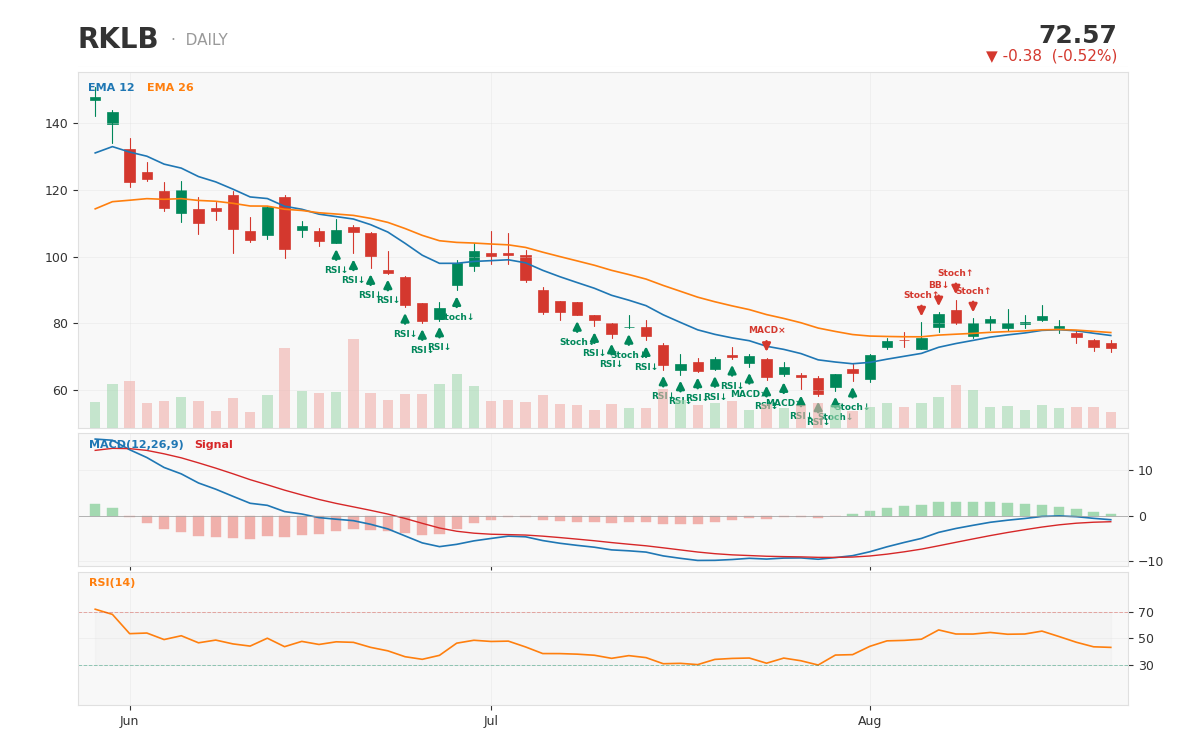Image resolution: width=1200 pixels, height=750 pixels.
Task: Click the 140 price axis label
Action: (55, 124)
